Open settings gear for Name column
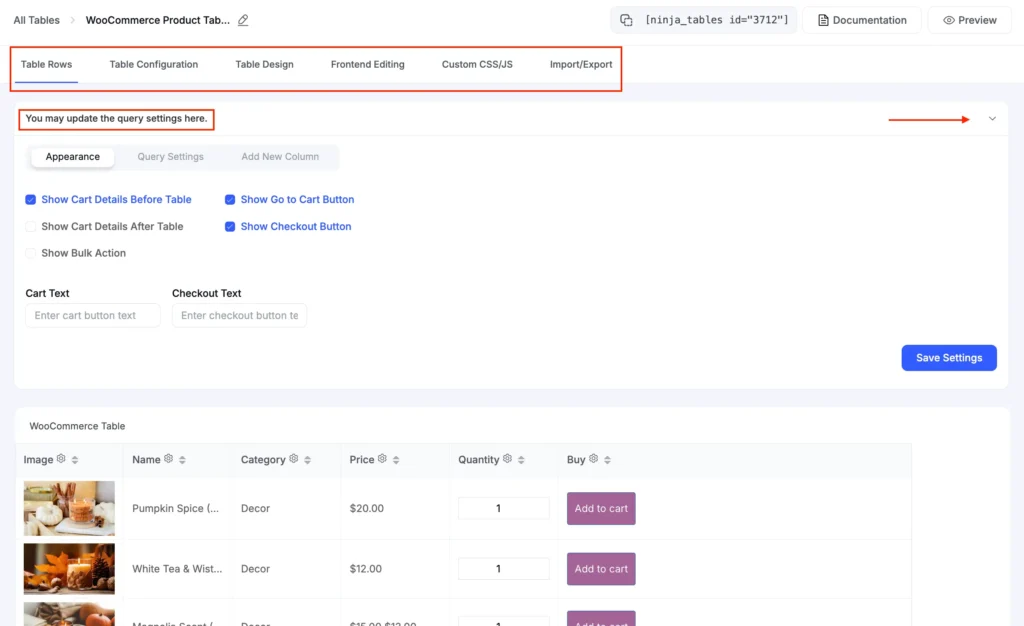This screenshot has height=626, width=1024. pyautogui.click(x=168, y=459)
